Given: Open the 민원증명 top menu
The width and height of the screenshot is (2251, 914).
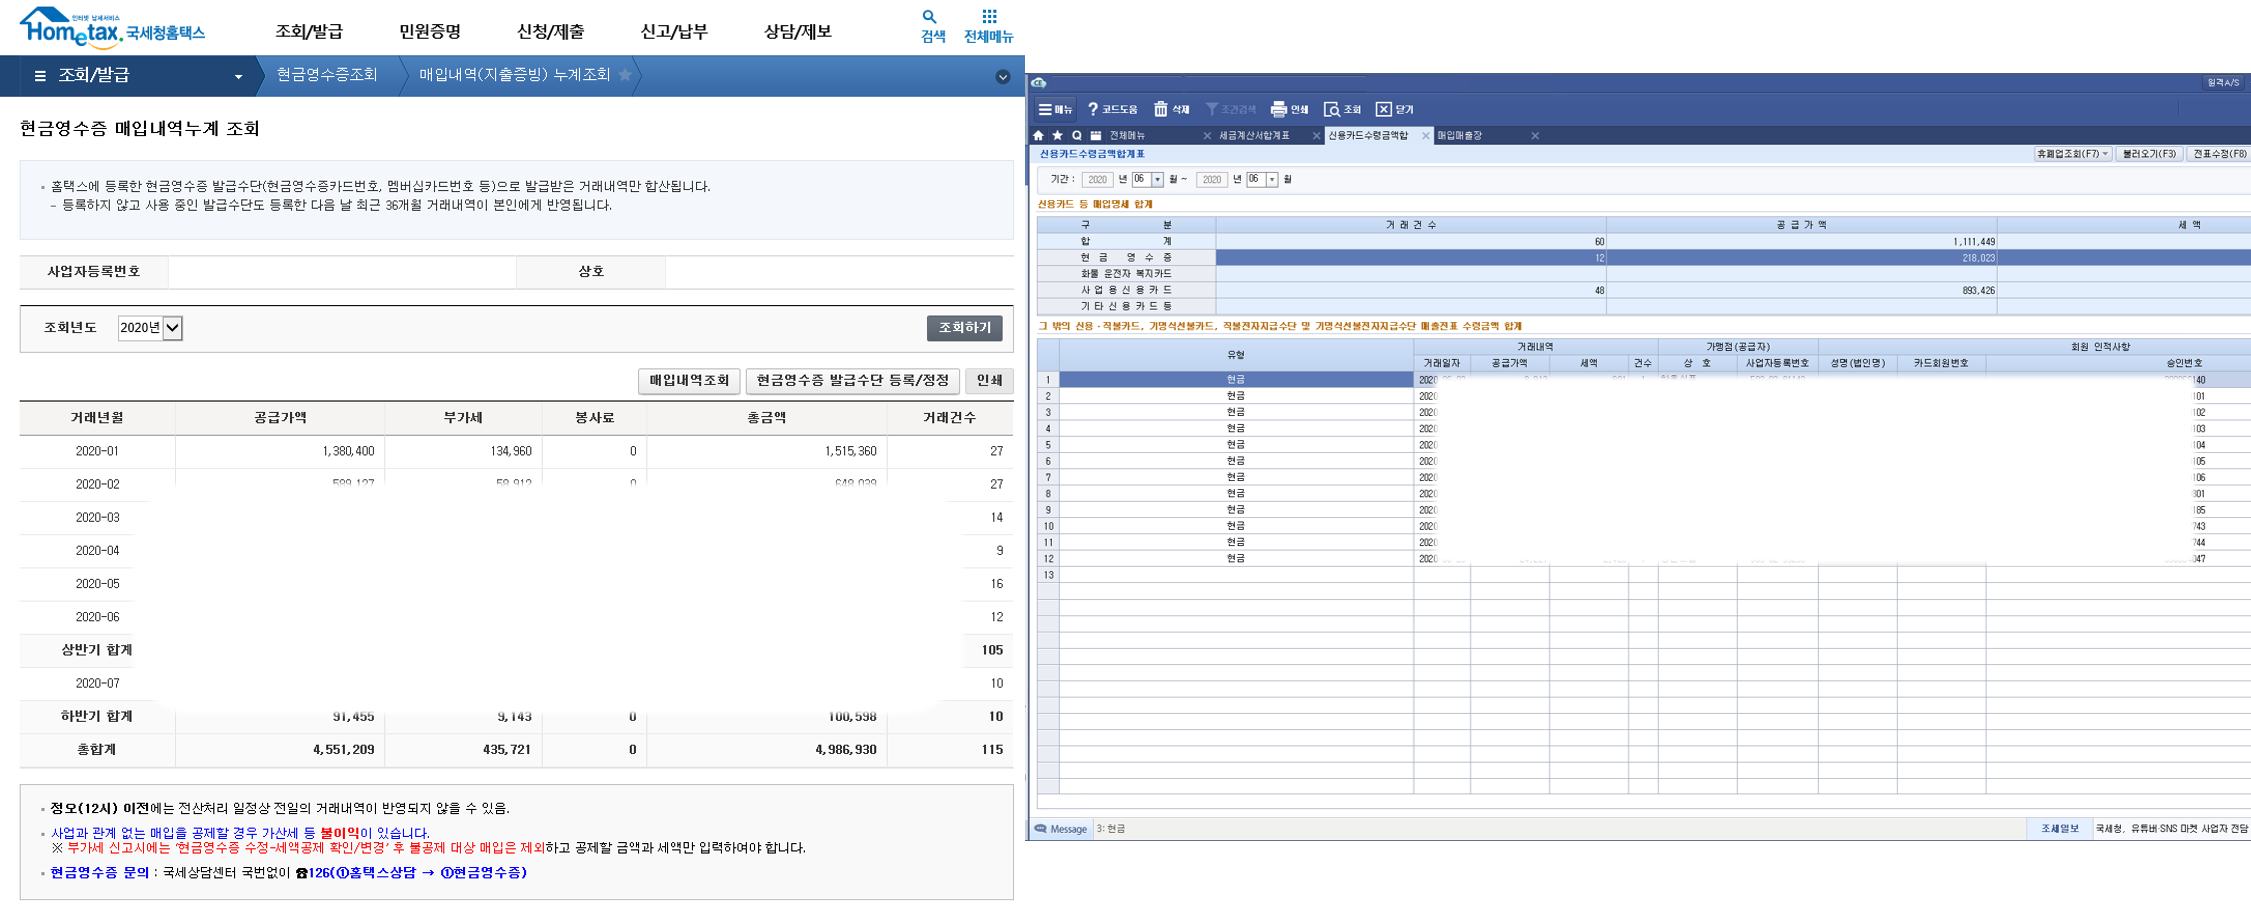Looking at the screenshot, I should [x=430, y=32].
